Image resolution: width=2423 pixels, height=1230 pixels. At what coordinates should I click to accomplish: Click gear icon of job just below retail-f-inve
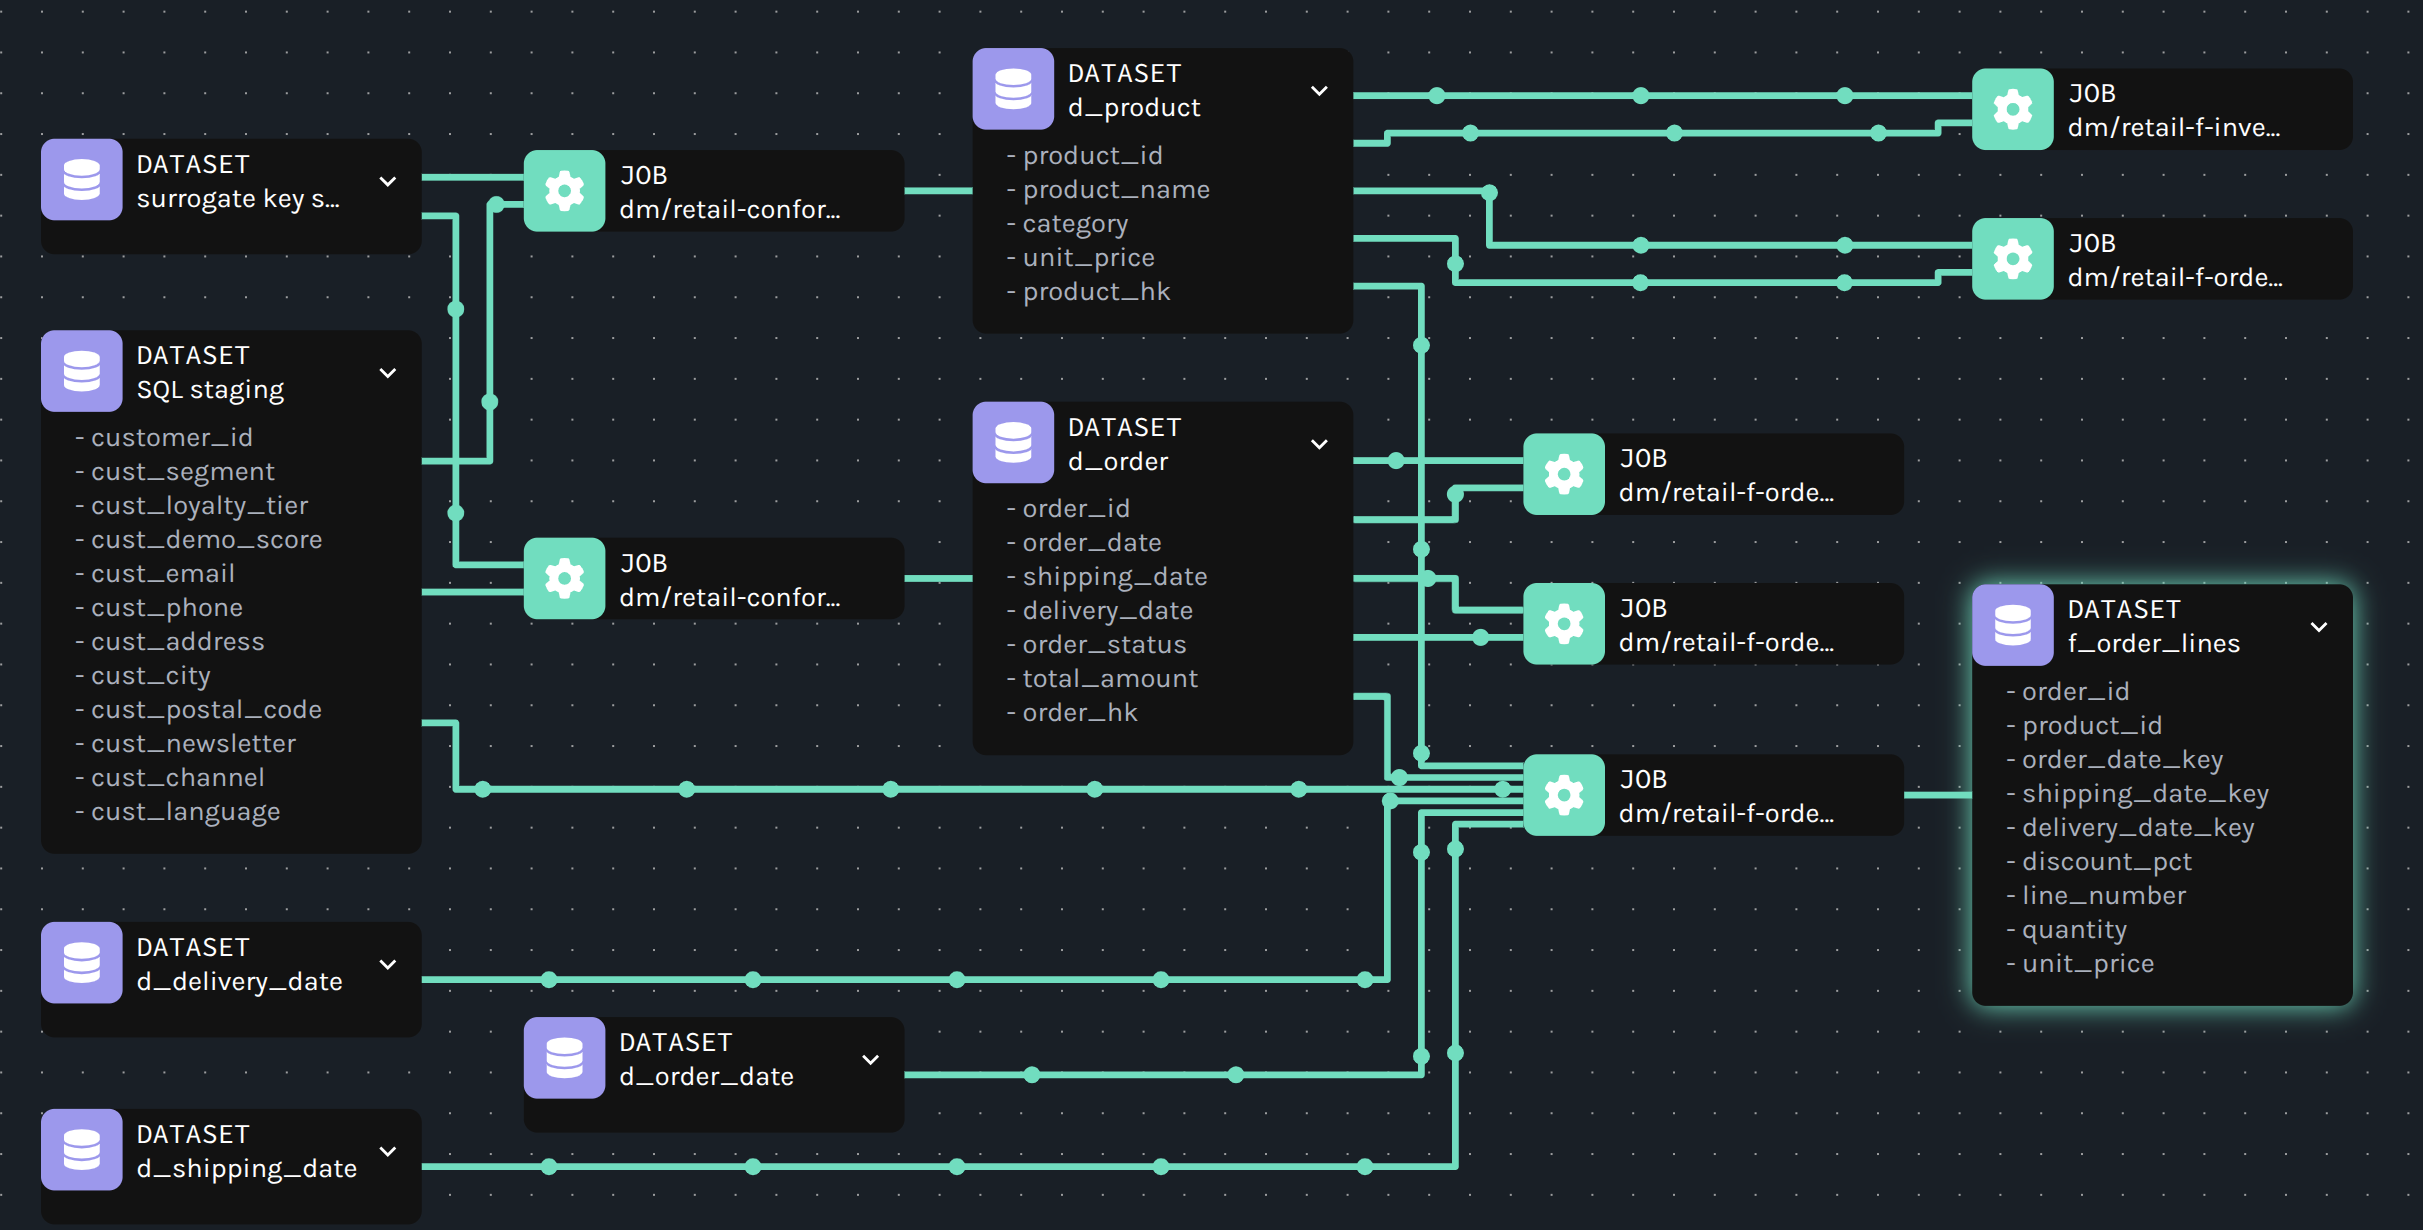(2012, 259)
